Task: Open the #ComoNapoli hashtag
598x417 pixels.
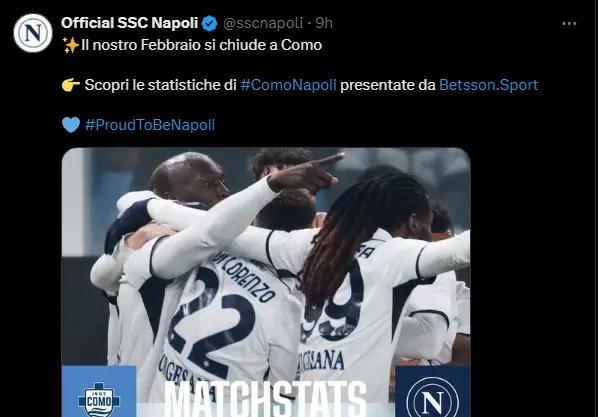Action: (x=288, y=85)
